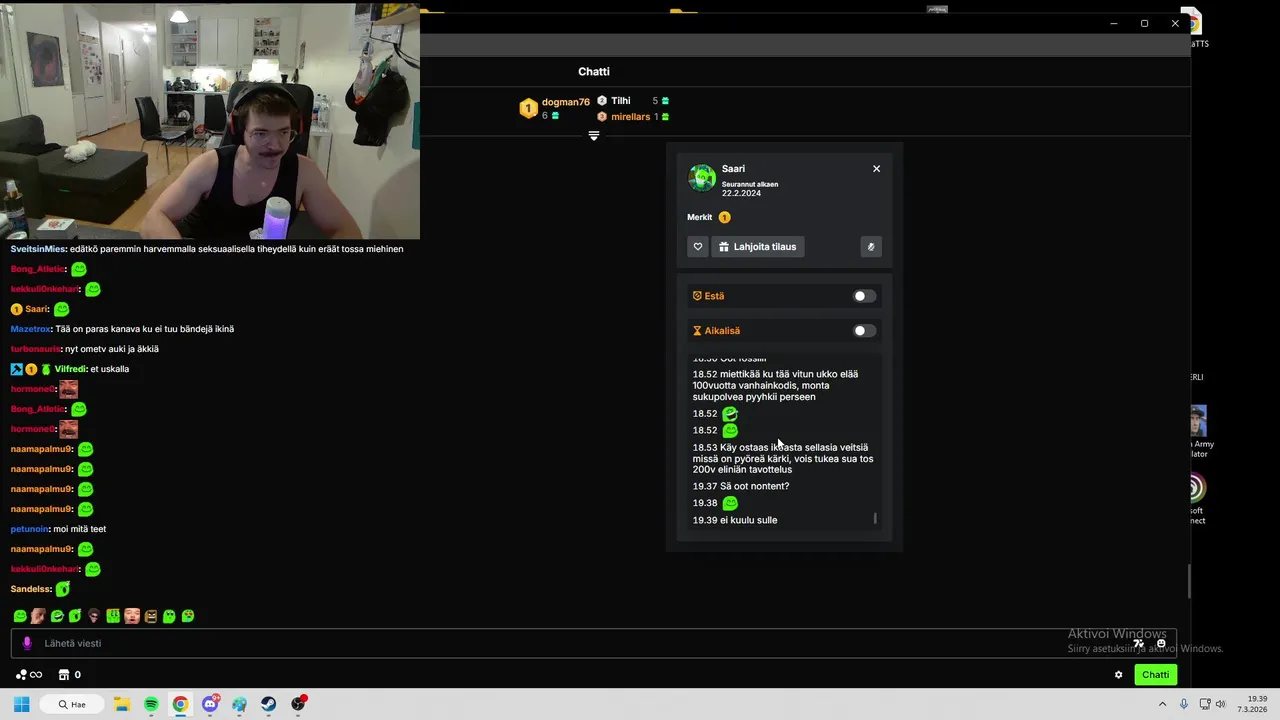1280x720 pixels.
Task: Click the message 'Sä oot nontent?'
Action: (x=755, y=486)
